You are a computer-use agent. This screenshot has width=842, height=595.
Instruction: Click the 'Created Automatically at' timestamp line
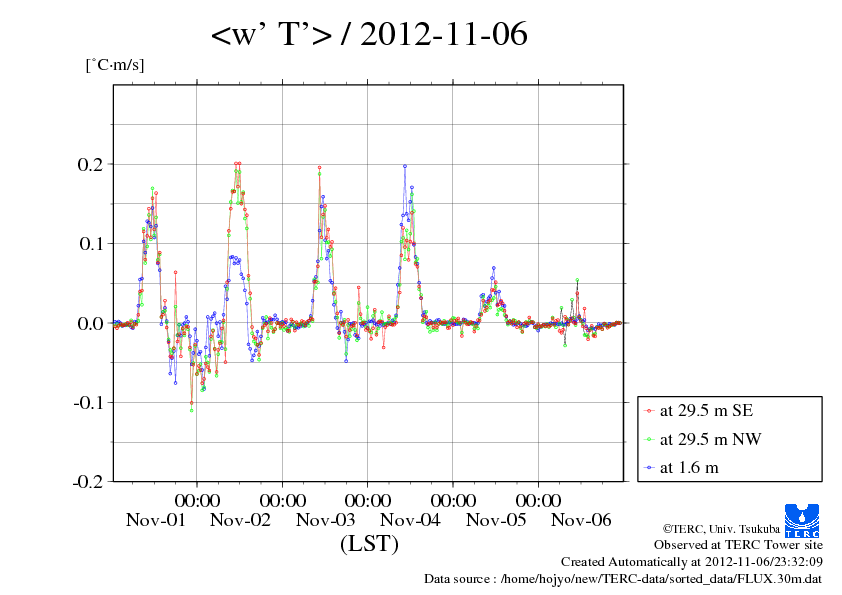click(x=691, y=562)
